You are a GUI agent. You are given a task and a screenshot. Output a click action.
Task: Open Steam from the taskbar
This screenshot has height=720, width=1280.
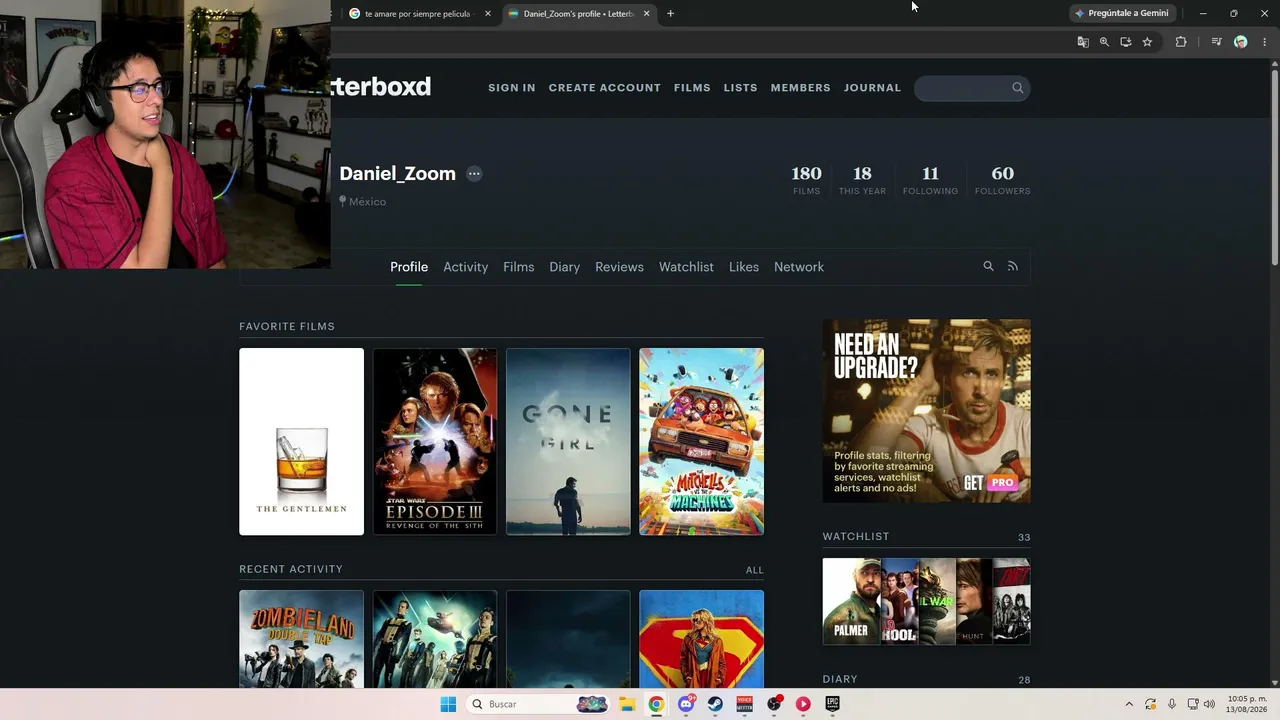[715, 704]
